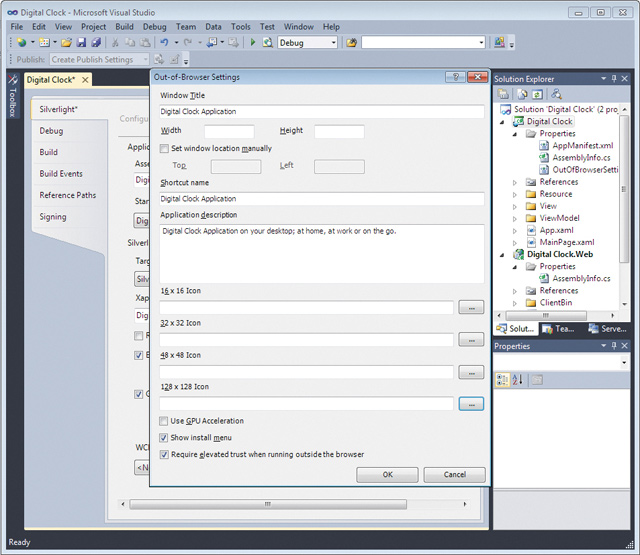This screenshot has width=640, height=555.
Task: Switch to the Signing tab
Action: coord(53,217)
